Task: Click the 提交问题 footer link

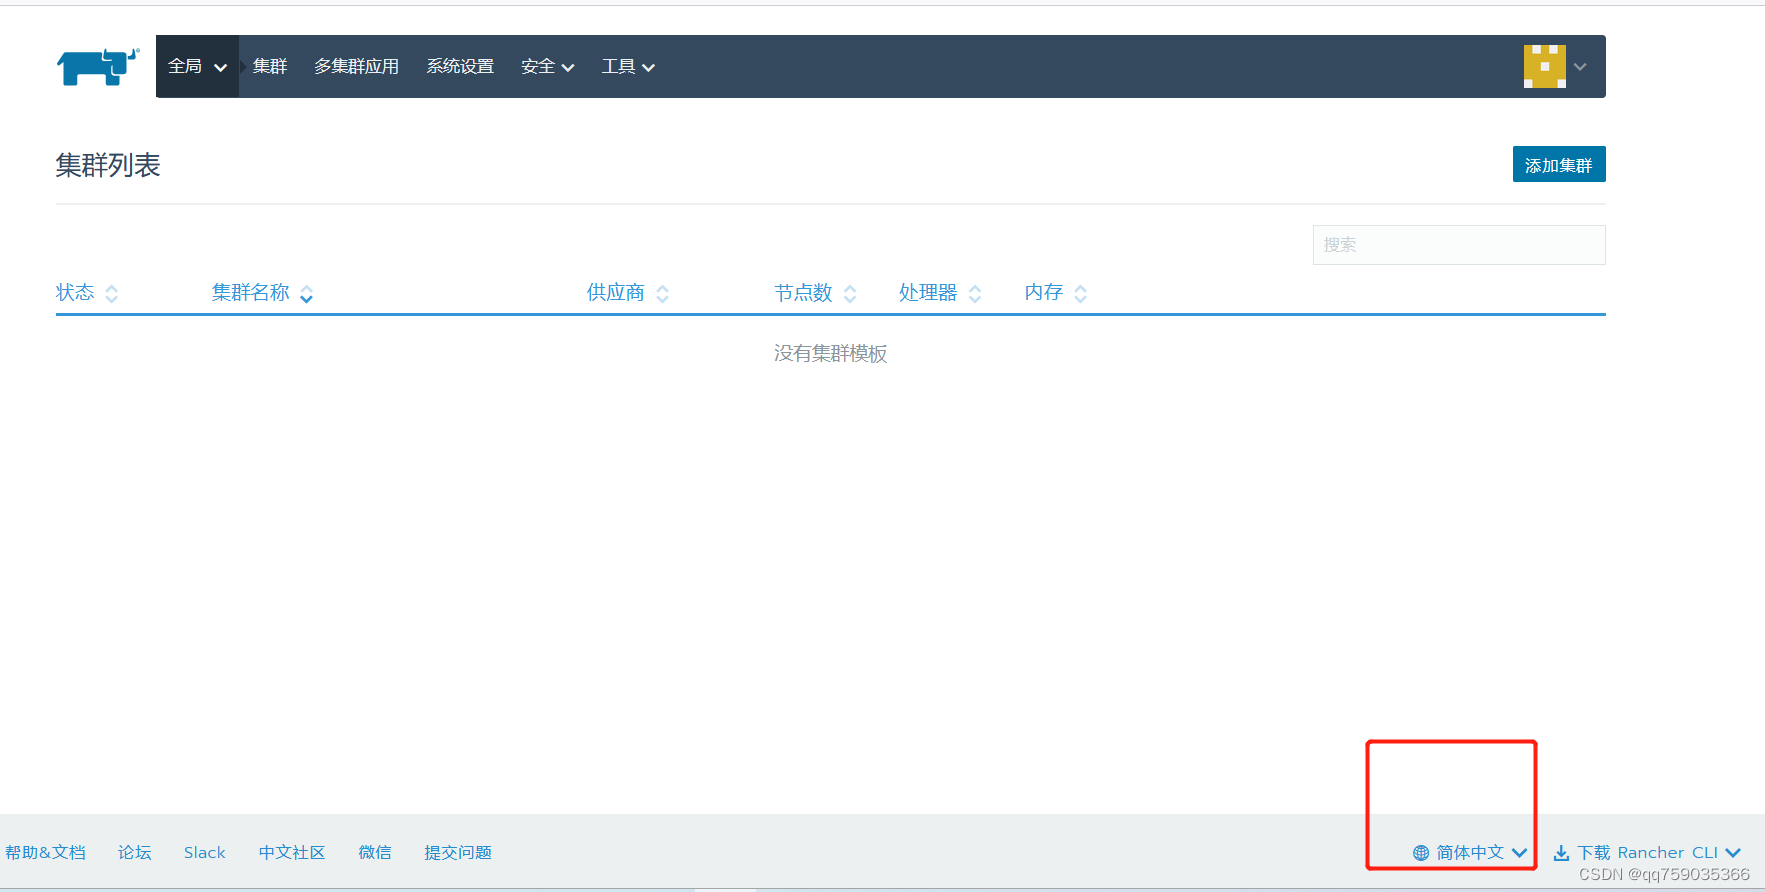Action: coord(458,853)
